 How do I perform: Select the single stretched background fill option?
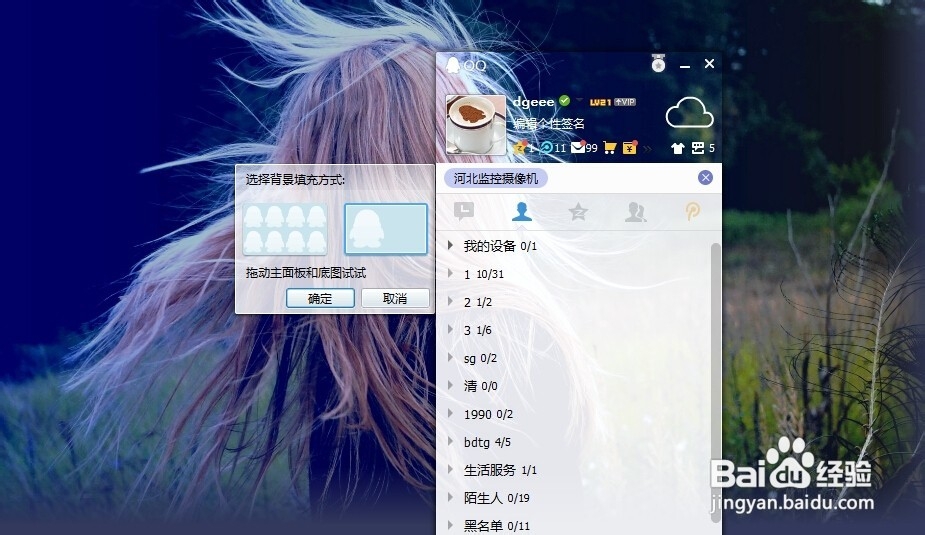386,229
